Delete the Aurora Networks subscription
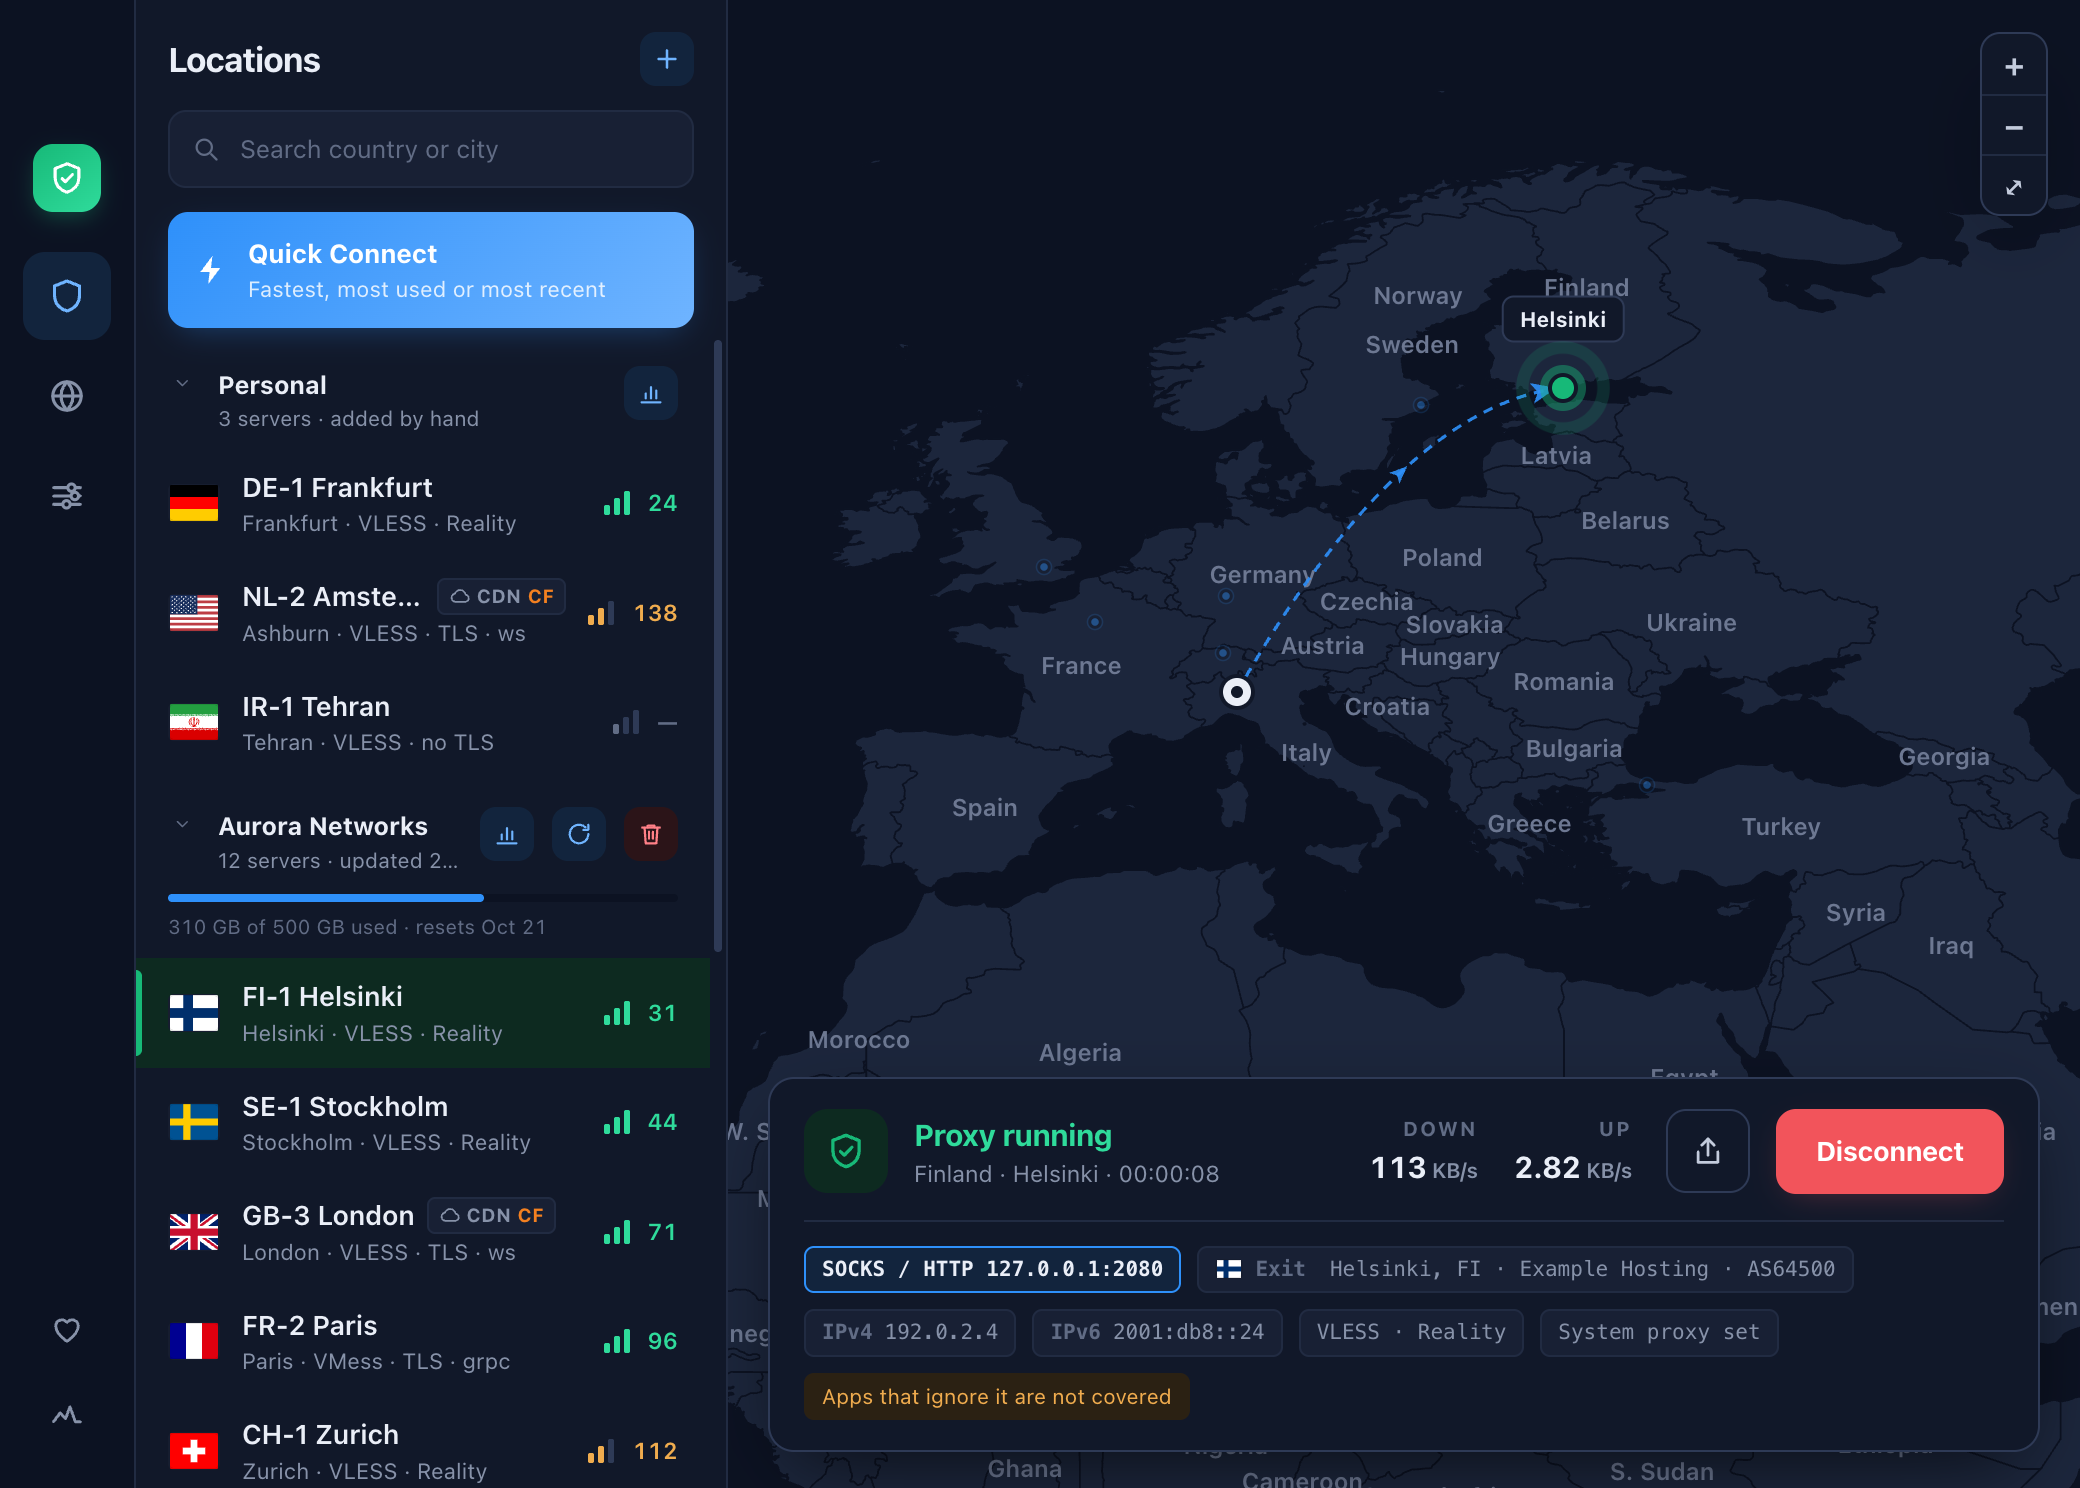This screenshot has width=2080, height=1488. coord(651,834)
